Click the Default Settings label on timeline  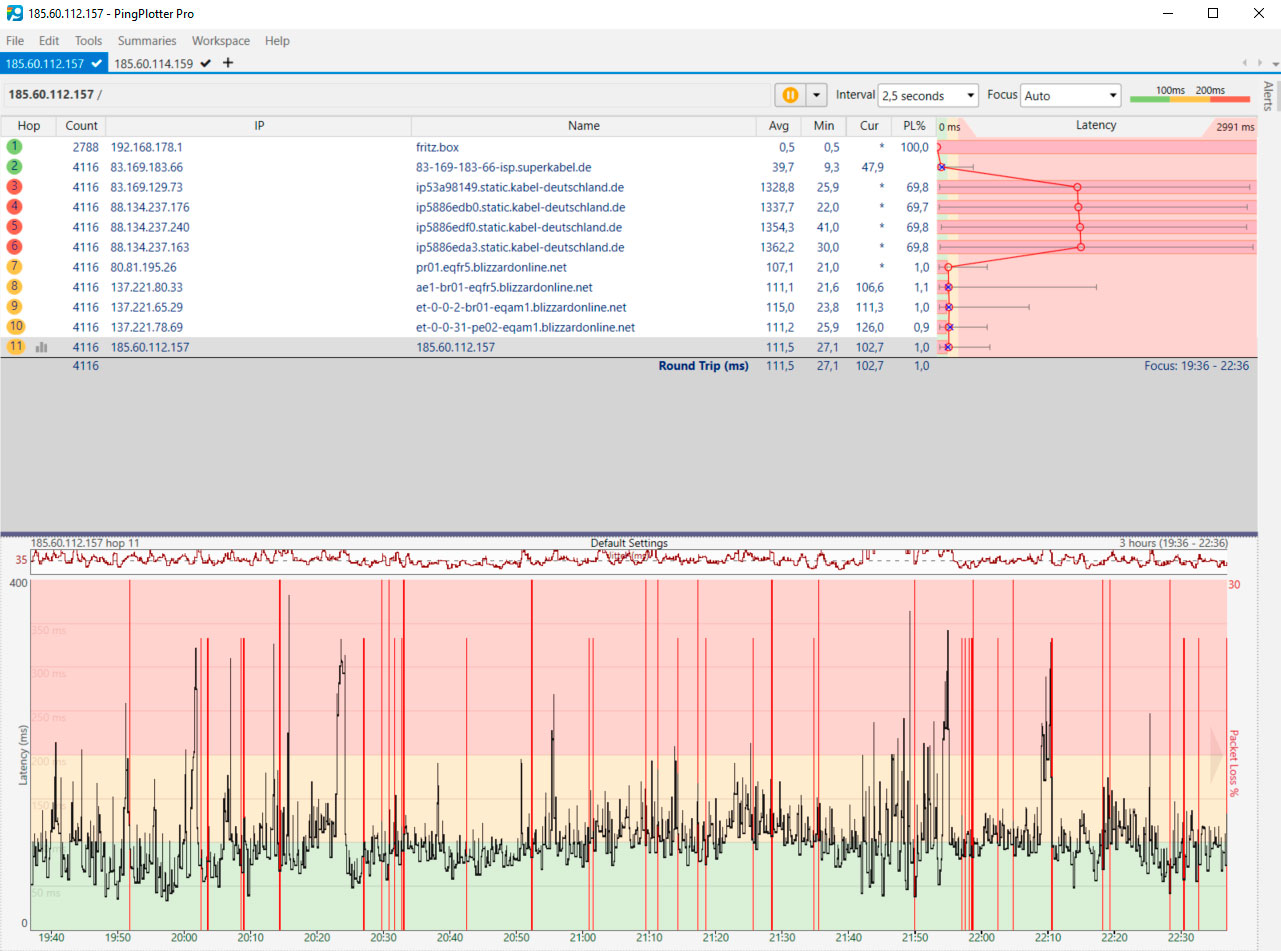[x=628, y=543]
